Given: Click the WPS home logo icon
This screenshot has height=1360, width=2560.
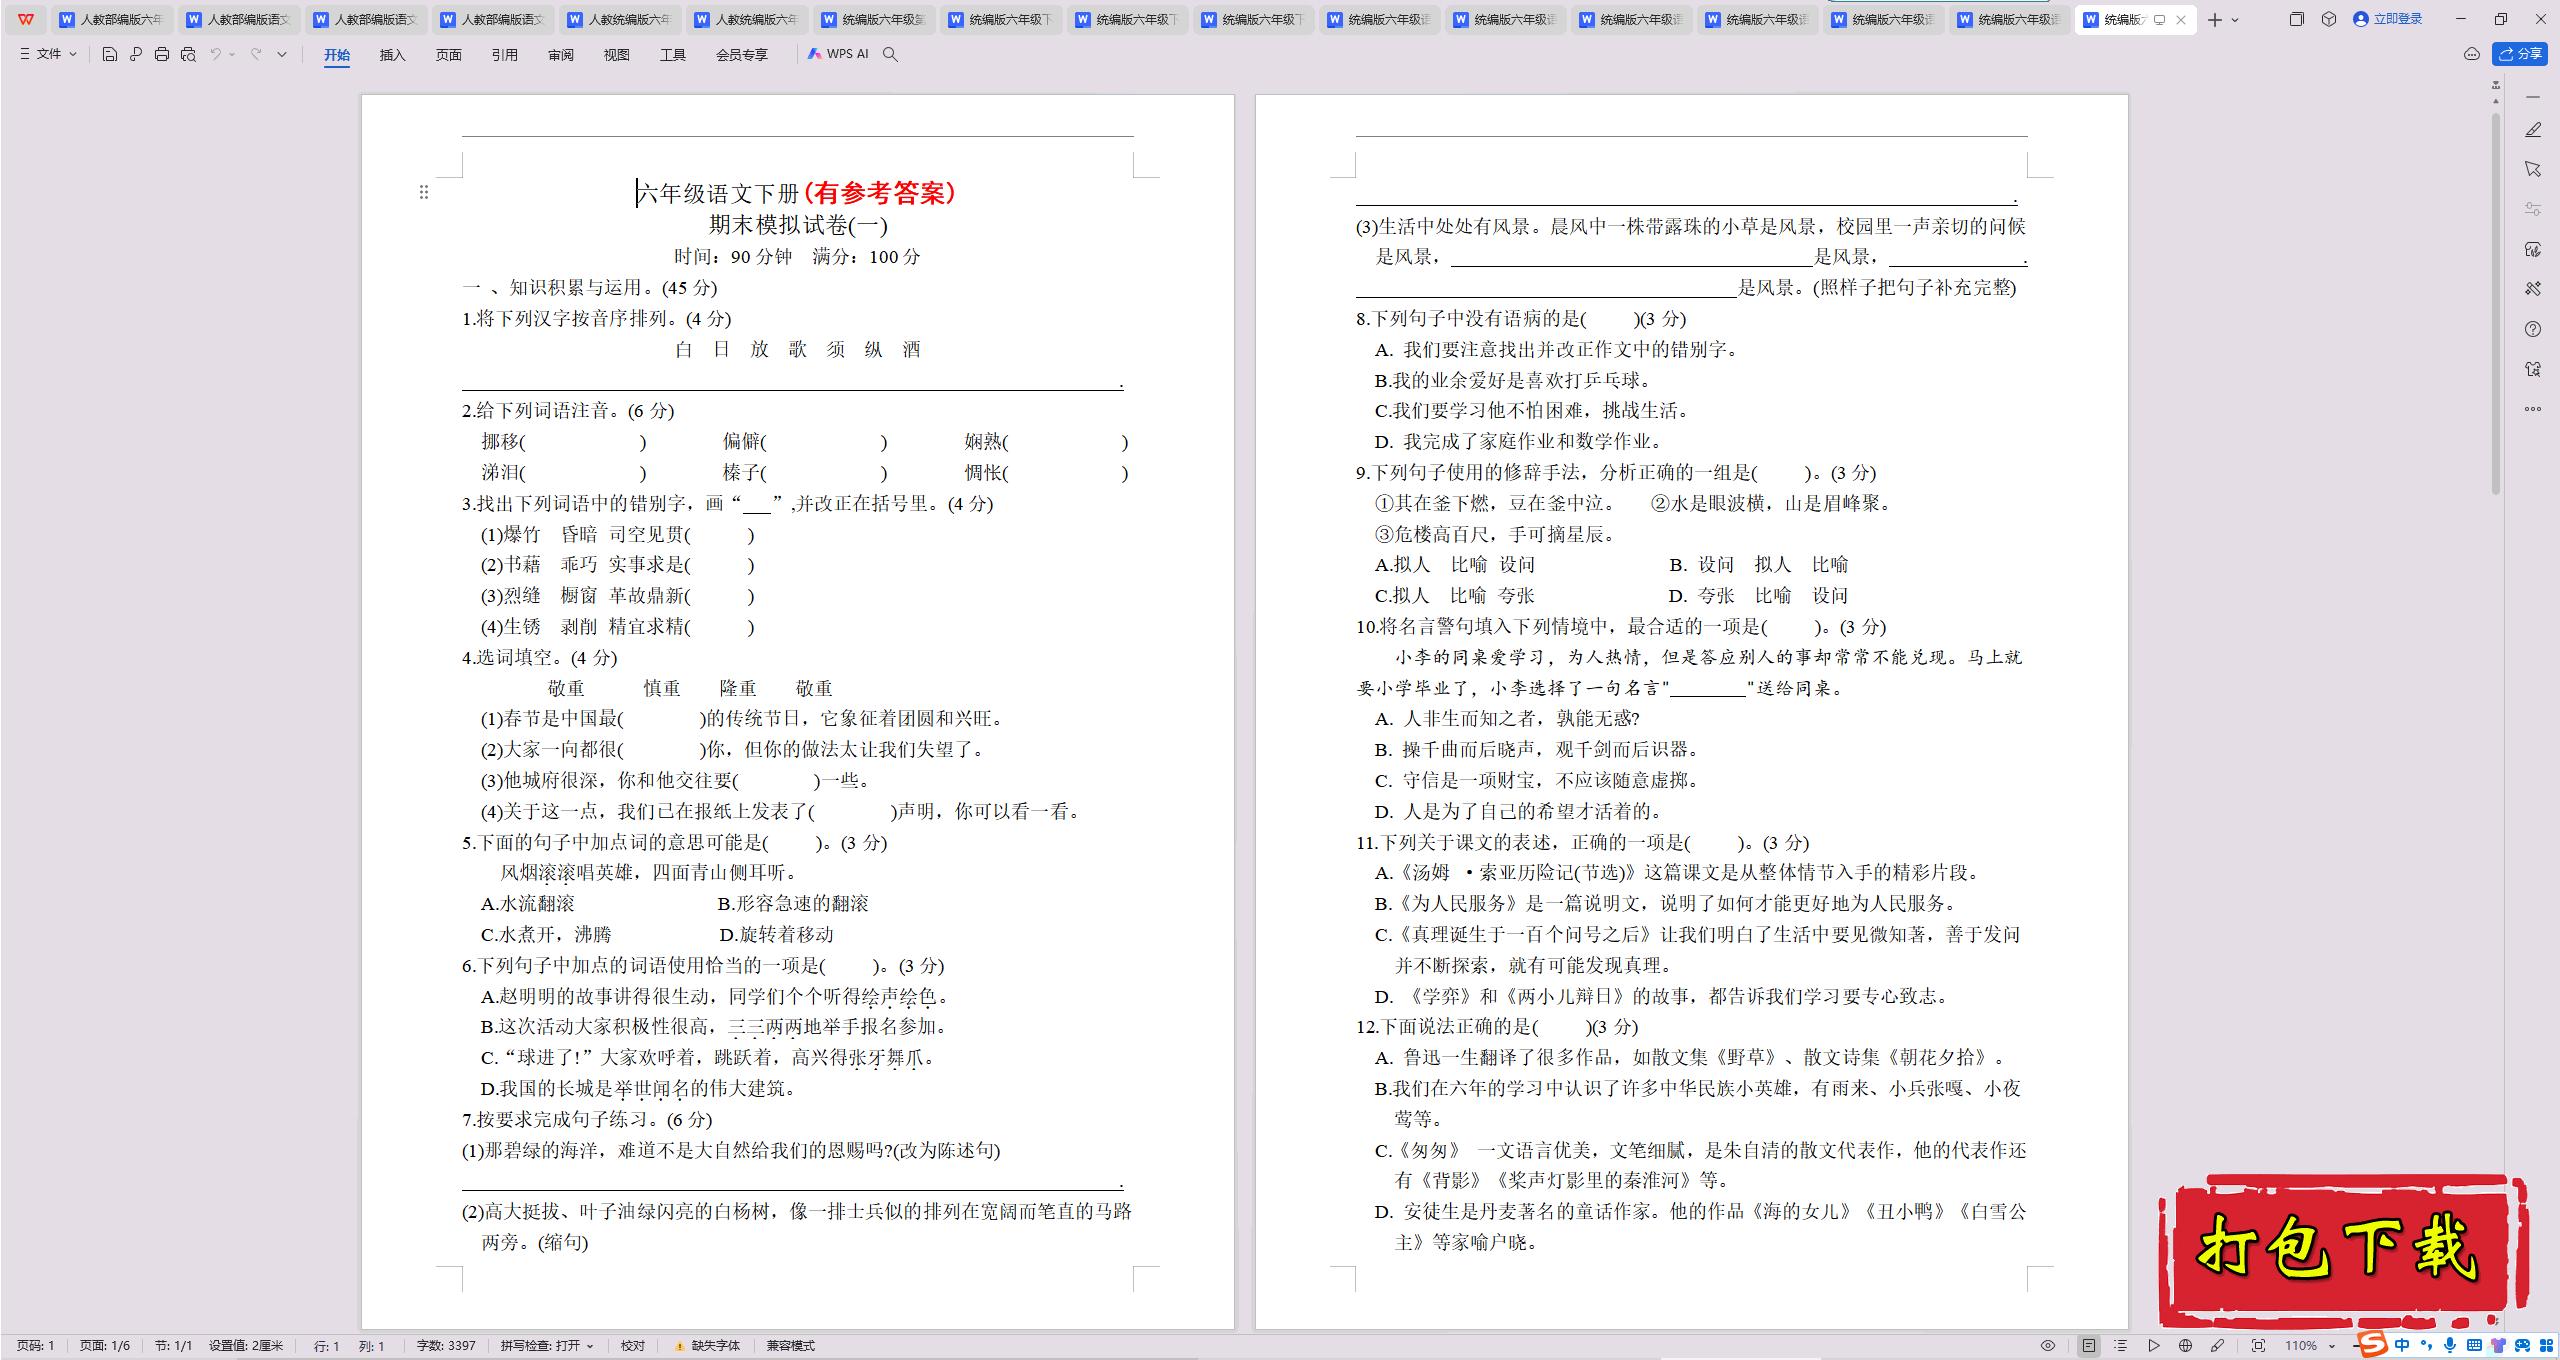Looking at the screenshot, I should pos(26,19).
